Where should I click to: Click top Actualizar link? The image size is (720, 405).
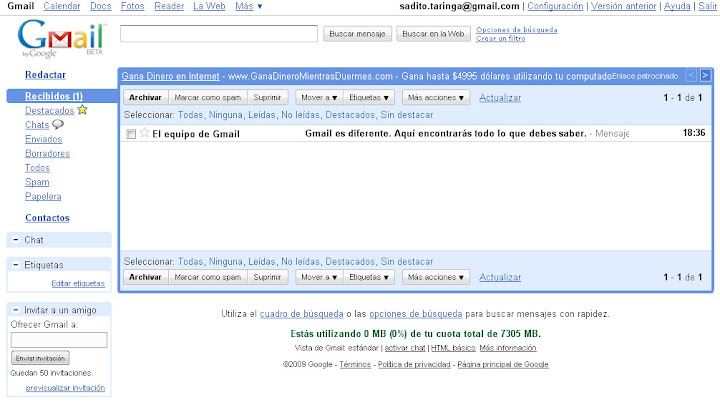500,97
